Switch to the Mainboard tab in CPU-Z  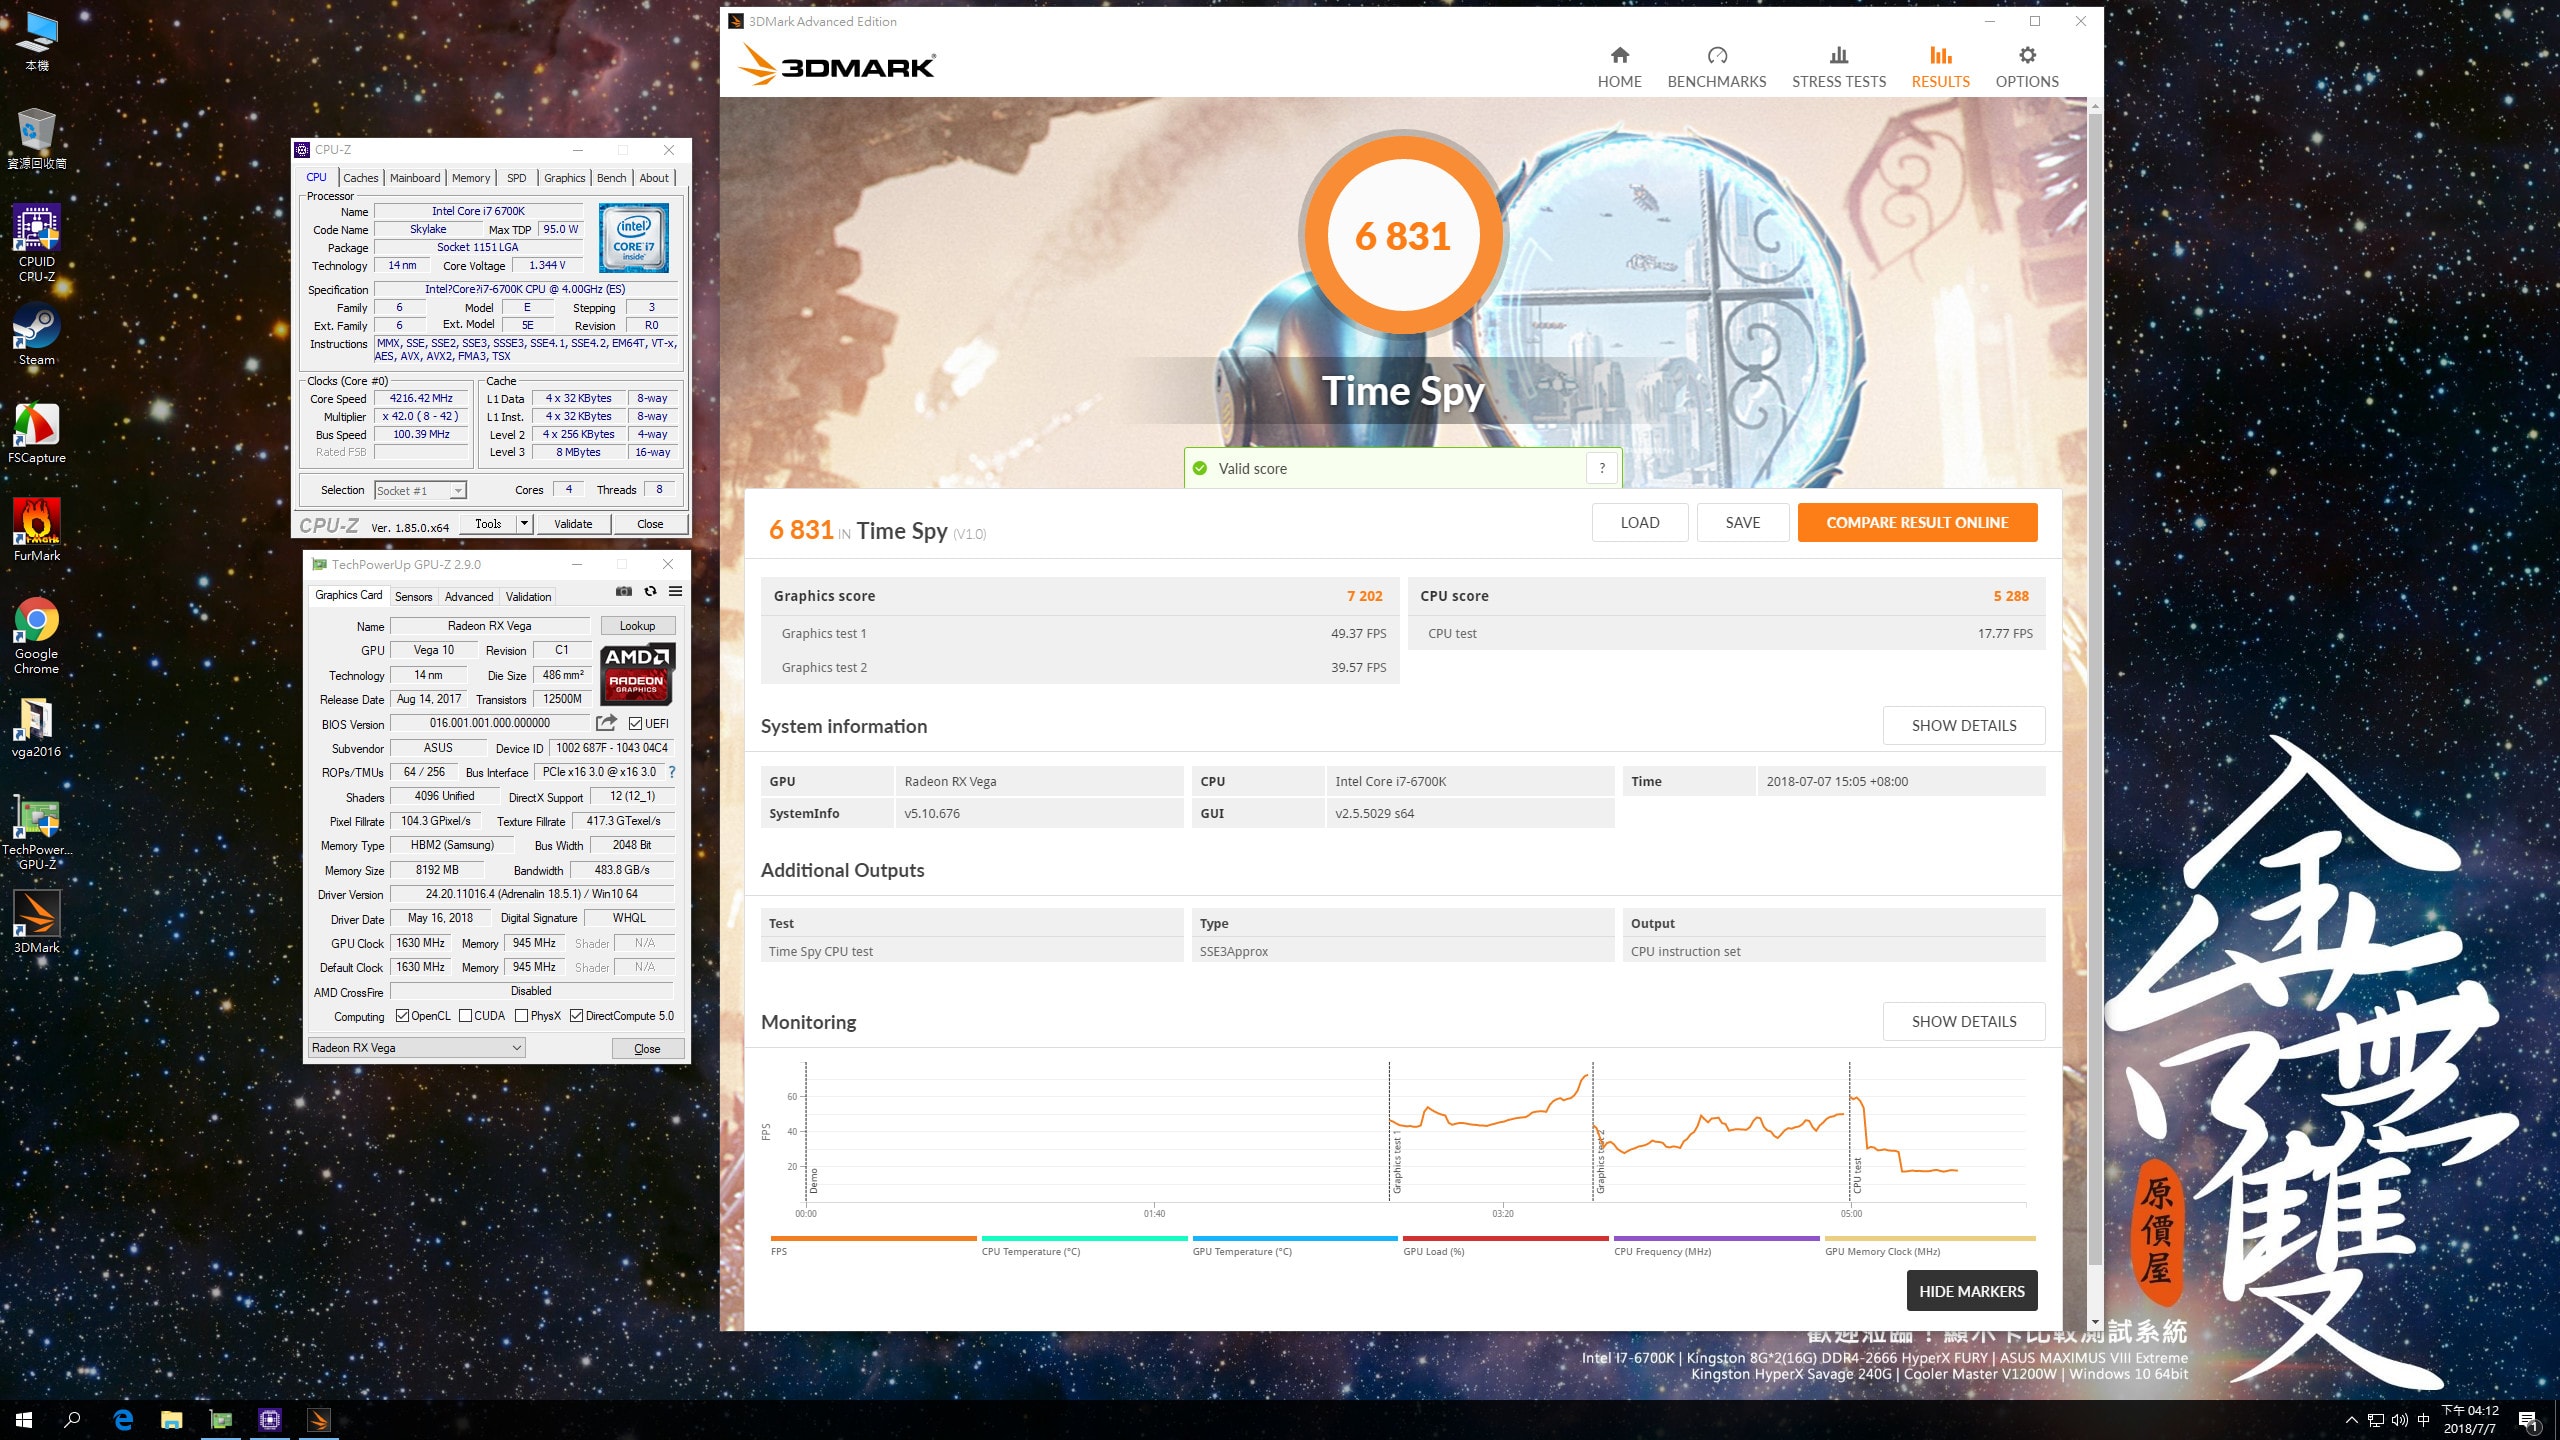click(415, 178)
